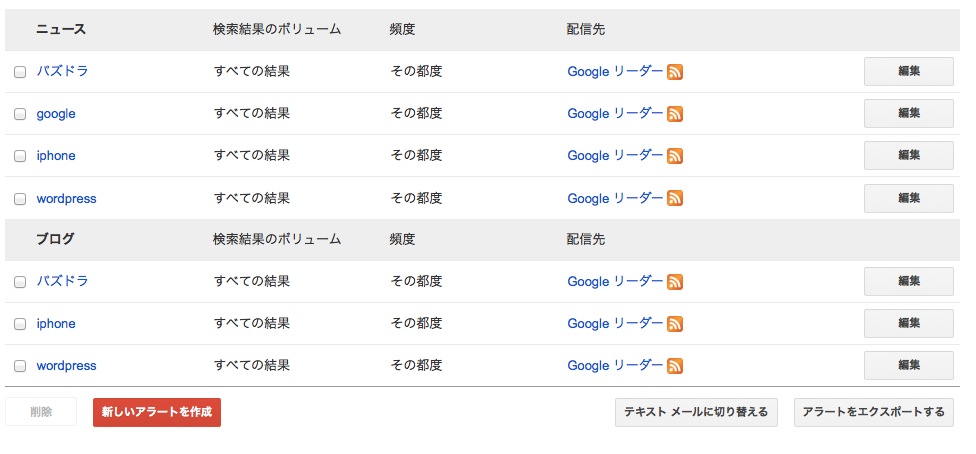This screenshot has width=976, height=454.
Task: Click RSS feed icon for News パズドラ alert
Action: pyautogui.click(x=675, y=72)
